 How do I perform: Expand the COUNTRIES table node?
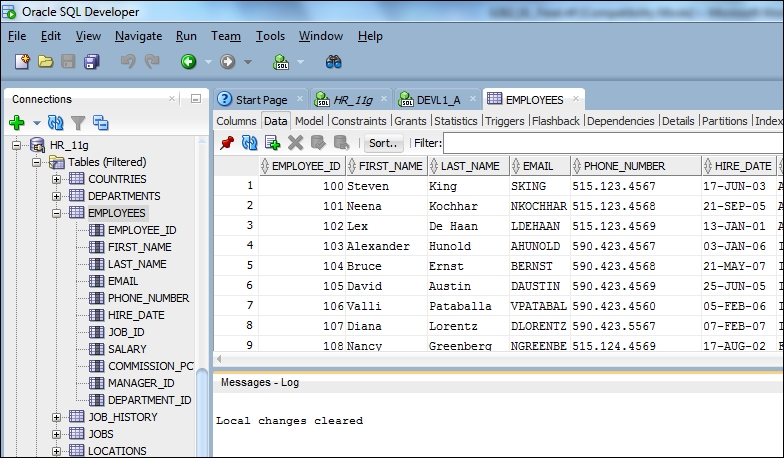pos(56,179)
